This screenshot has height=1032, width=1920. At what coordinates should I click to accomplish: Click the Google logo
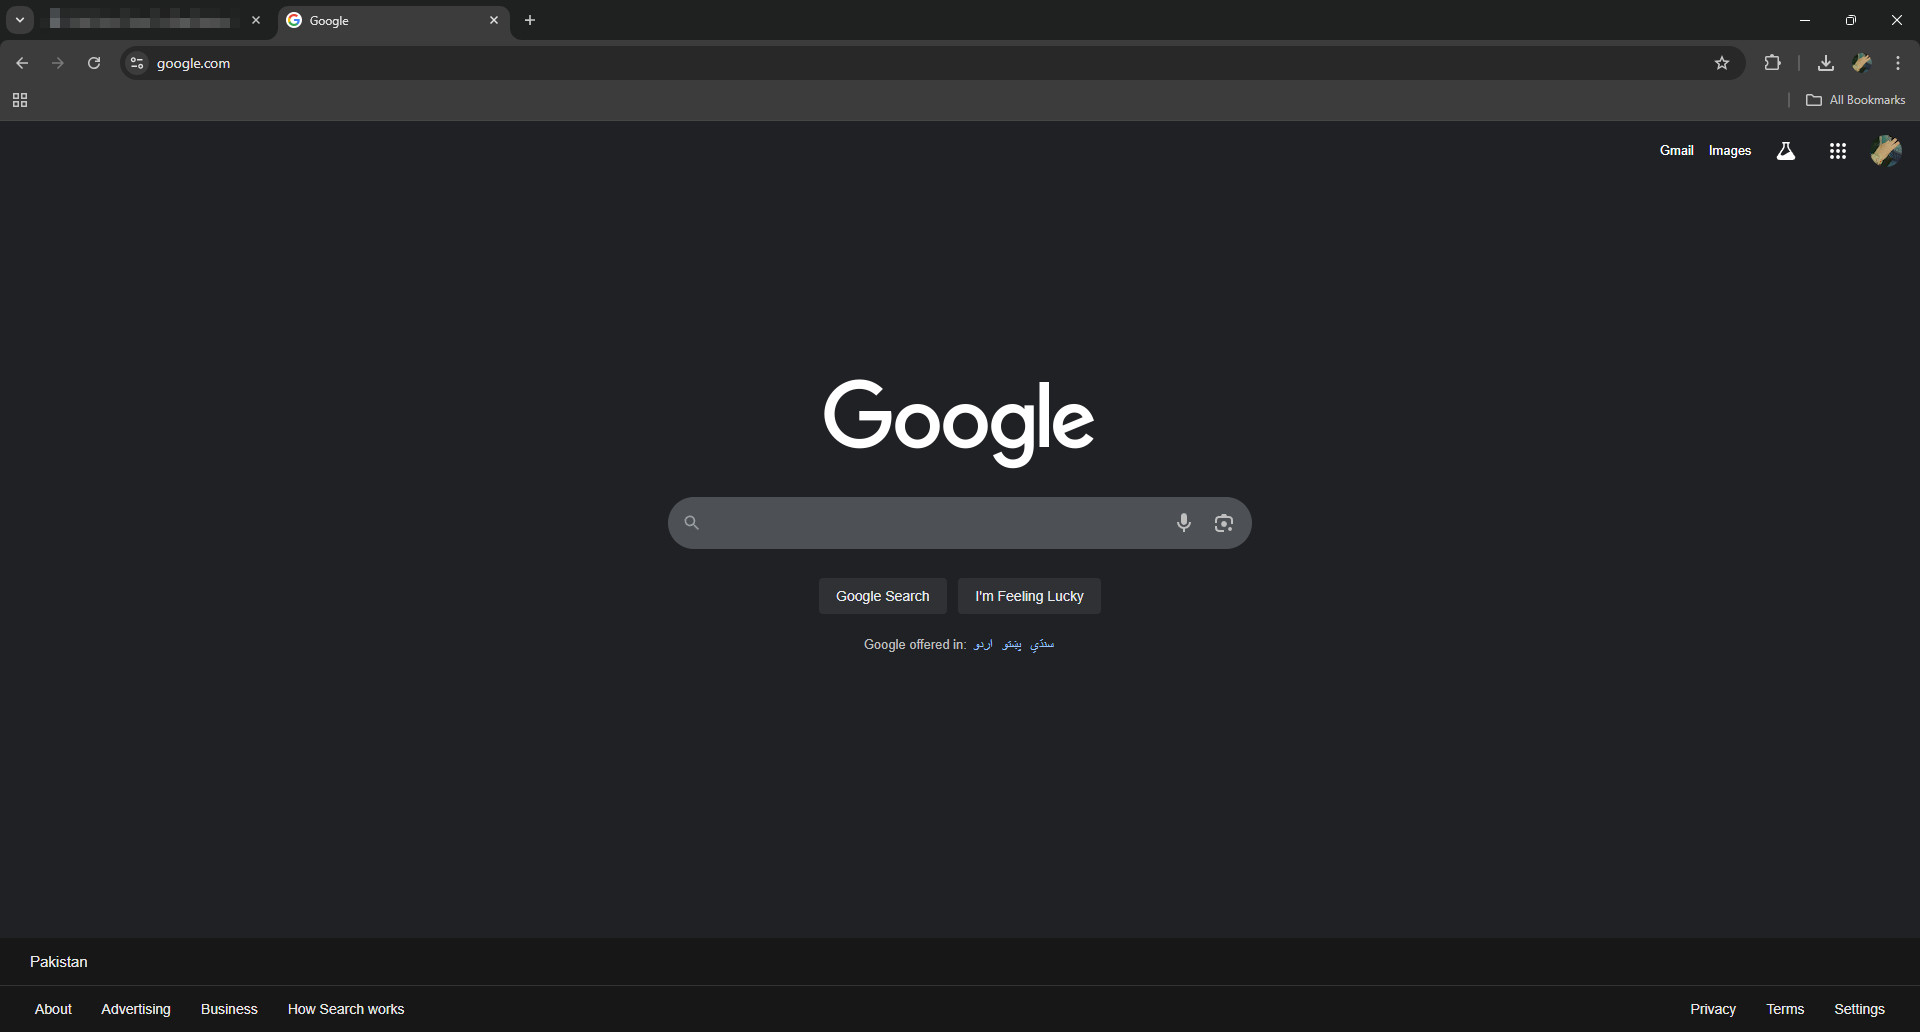[x=959, y=422]
